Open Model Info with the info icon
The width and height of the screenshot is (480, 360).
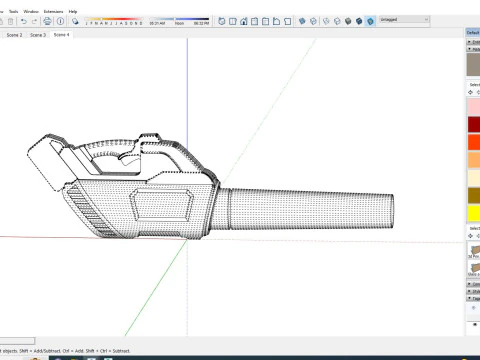(60, 21)
